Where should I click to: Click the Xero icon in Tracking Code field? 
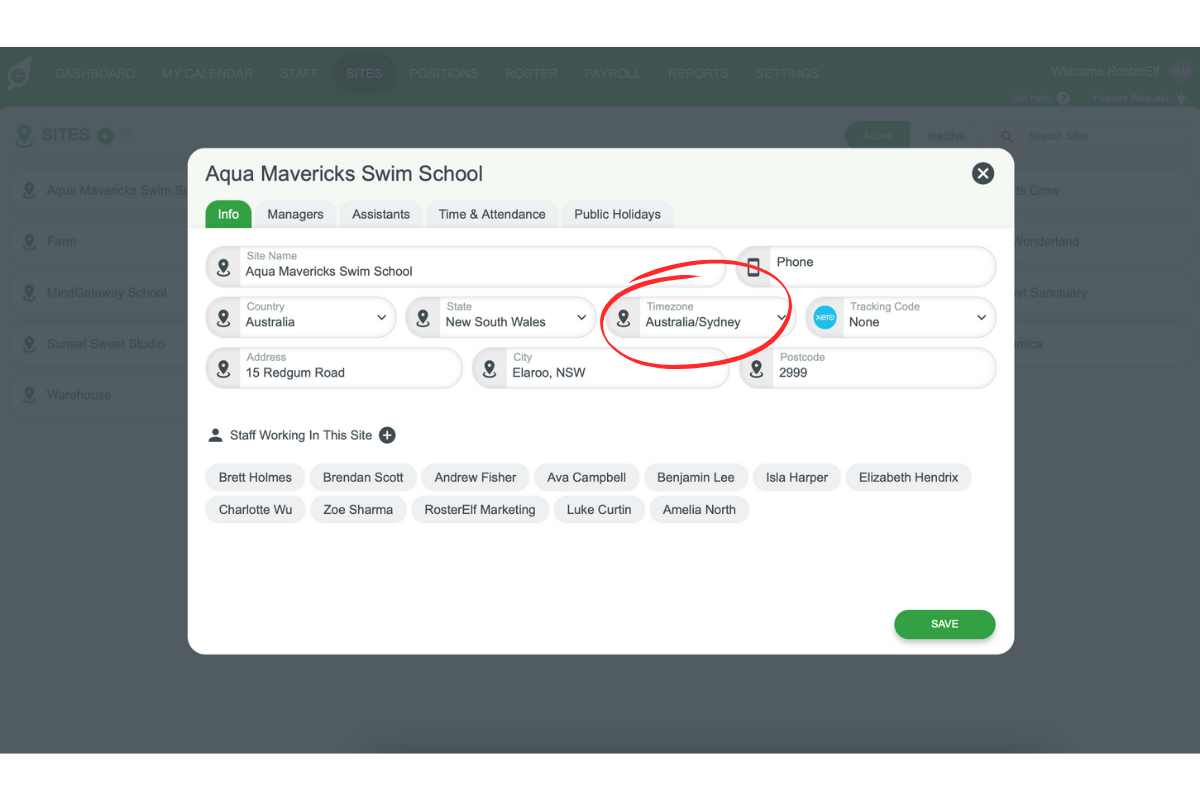(824, 317)
